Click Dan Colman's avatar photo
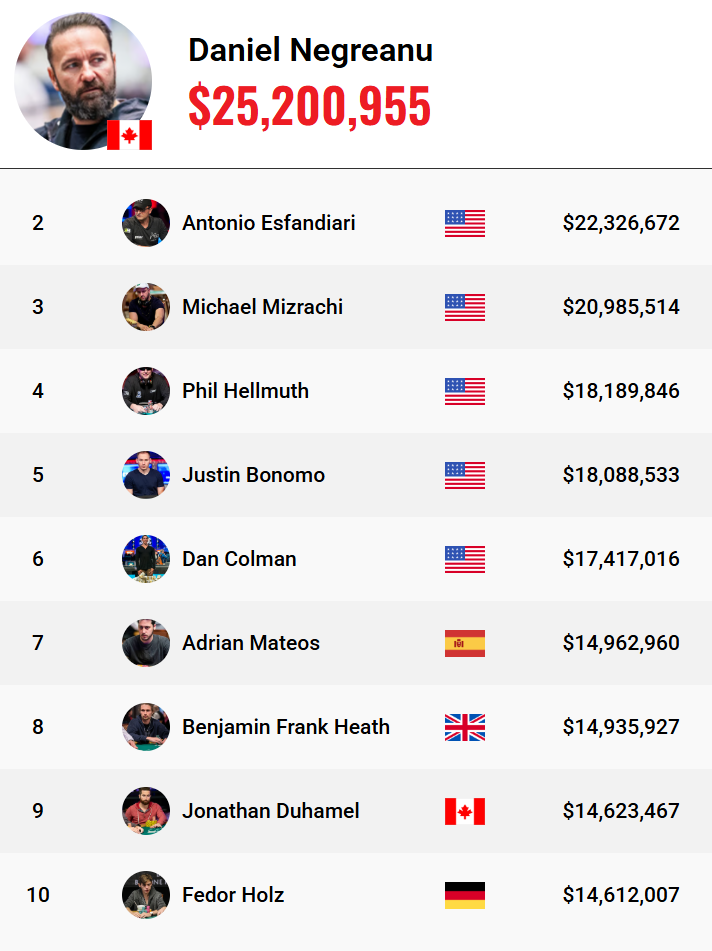 pos(146,559)
